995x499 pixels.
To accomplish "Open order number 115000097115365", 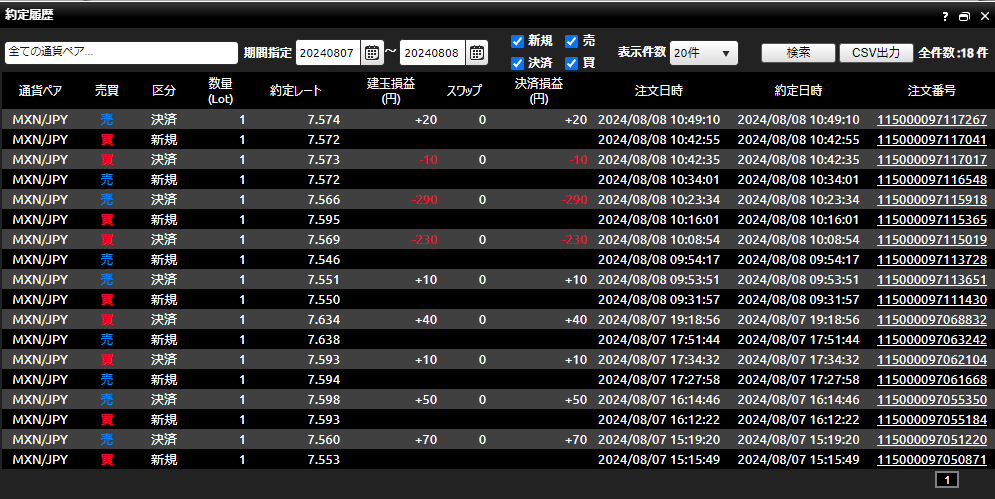I will 932,220.
